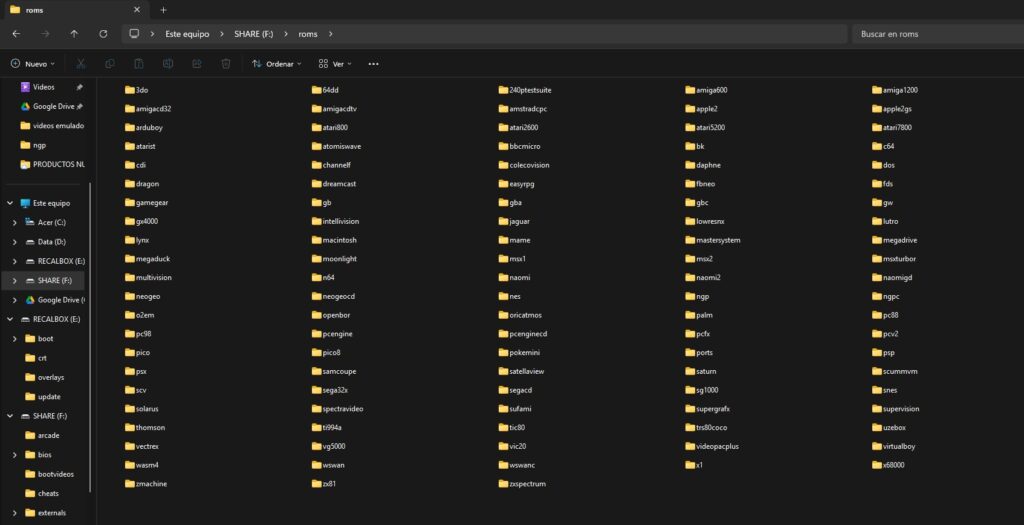
Task: Select the overlays folder in sidebar tree
Action: click(x=50, y=377)
